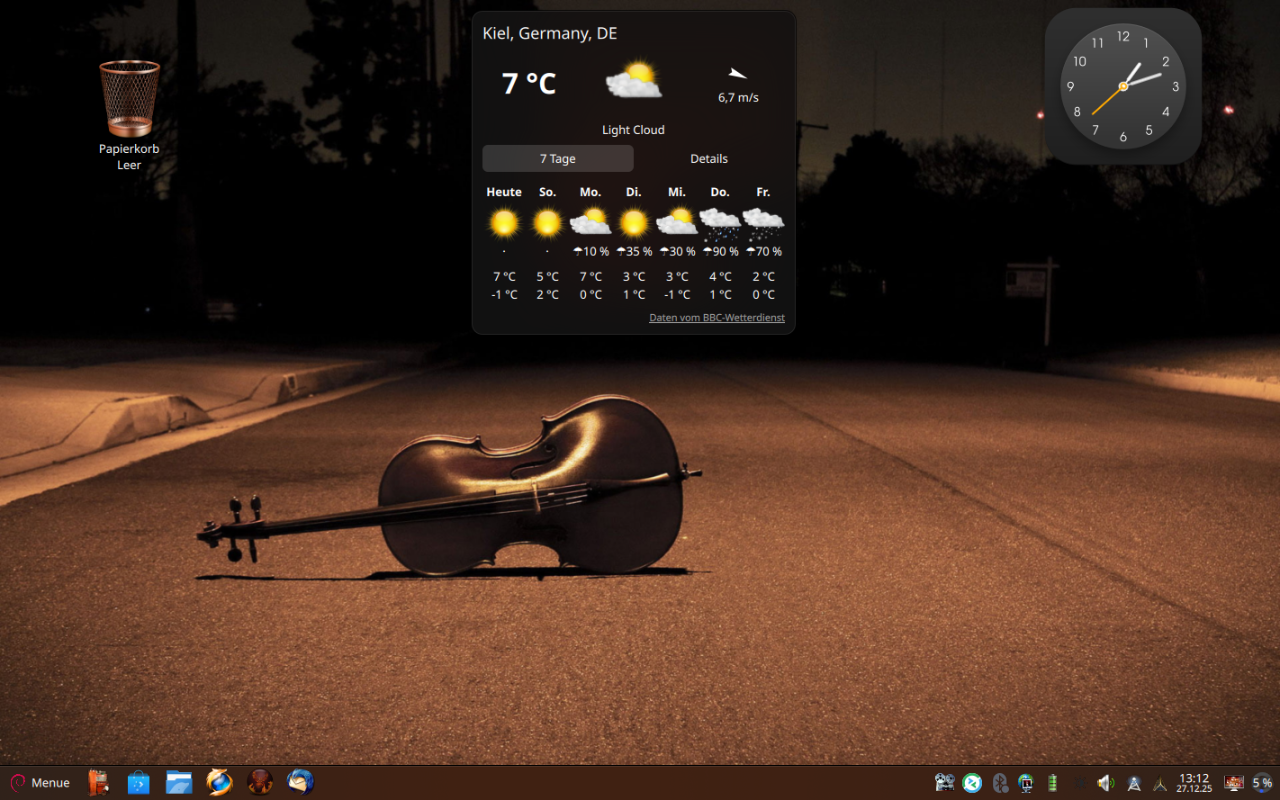Click the analog clock widget
The height and width of the screenshot is (800, 1280).
click(x=1122, y=87)
